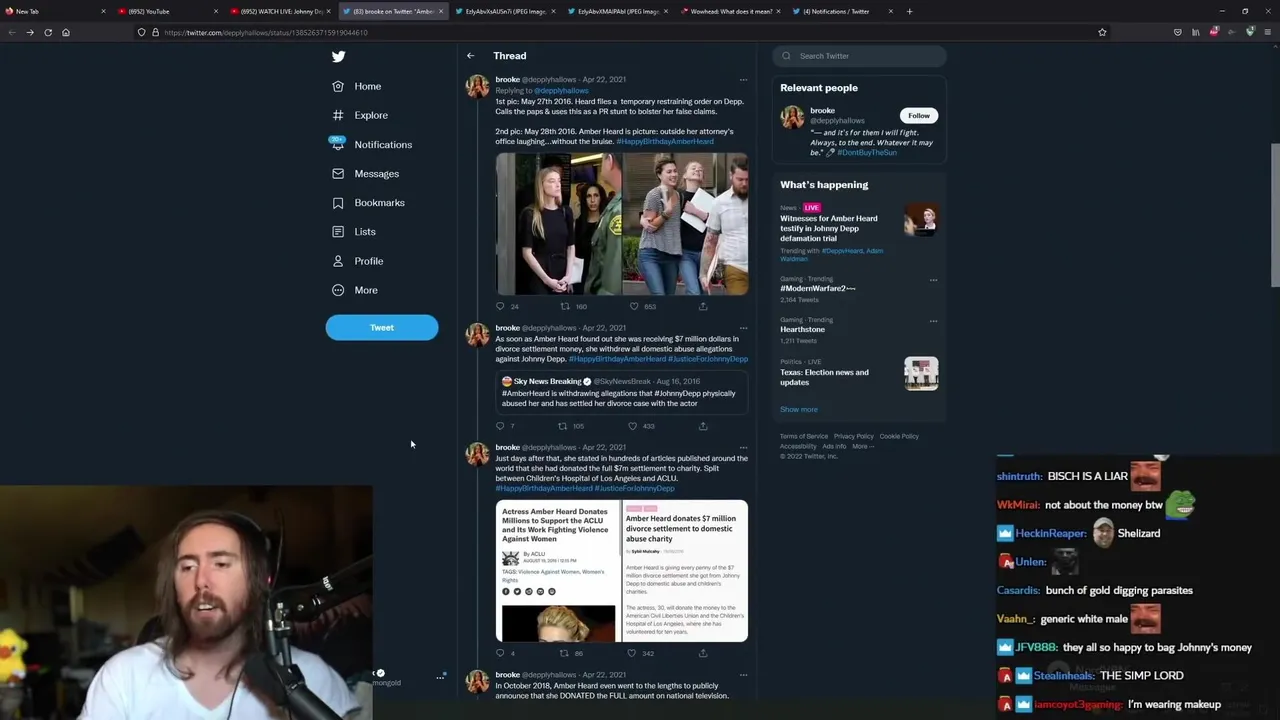Switch to WATCH LIVE Johnny Depp tab
The width and height of the screenshot is (1280, 720).
[281, 11]
